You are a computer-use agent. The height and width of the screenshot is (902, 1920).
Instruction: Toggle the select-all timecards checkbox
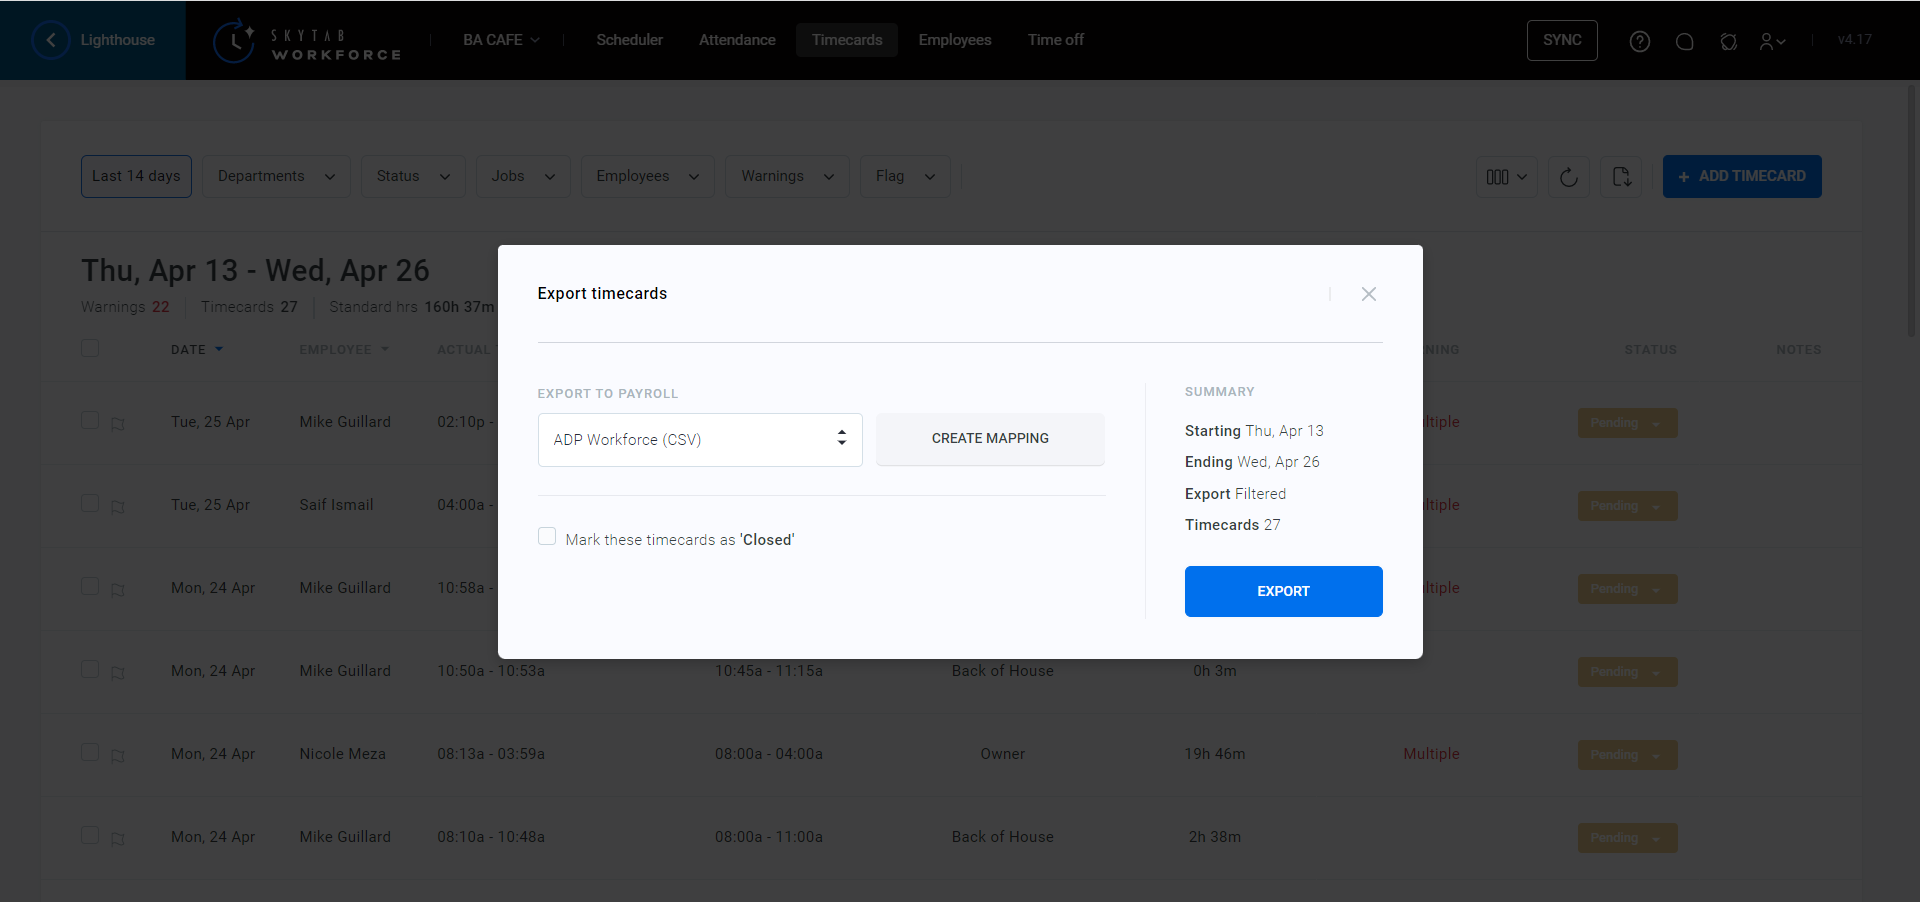coord(90,348)
